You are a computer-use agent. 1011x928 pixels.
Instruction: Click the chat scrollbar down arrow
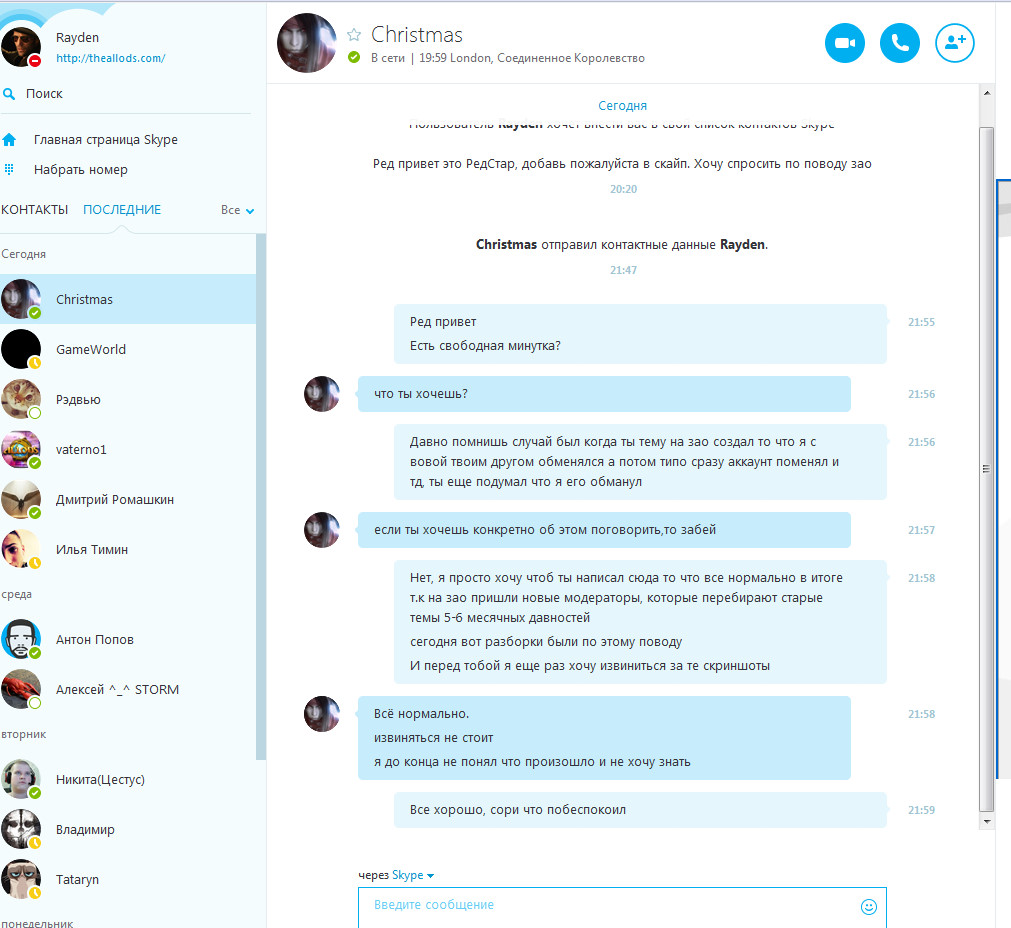(x=986, y=822)
